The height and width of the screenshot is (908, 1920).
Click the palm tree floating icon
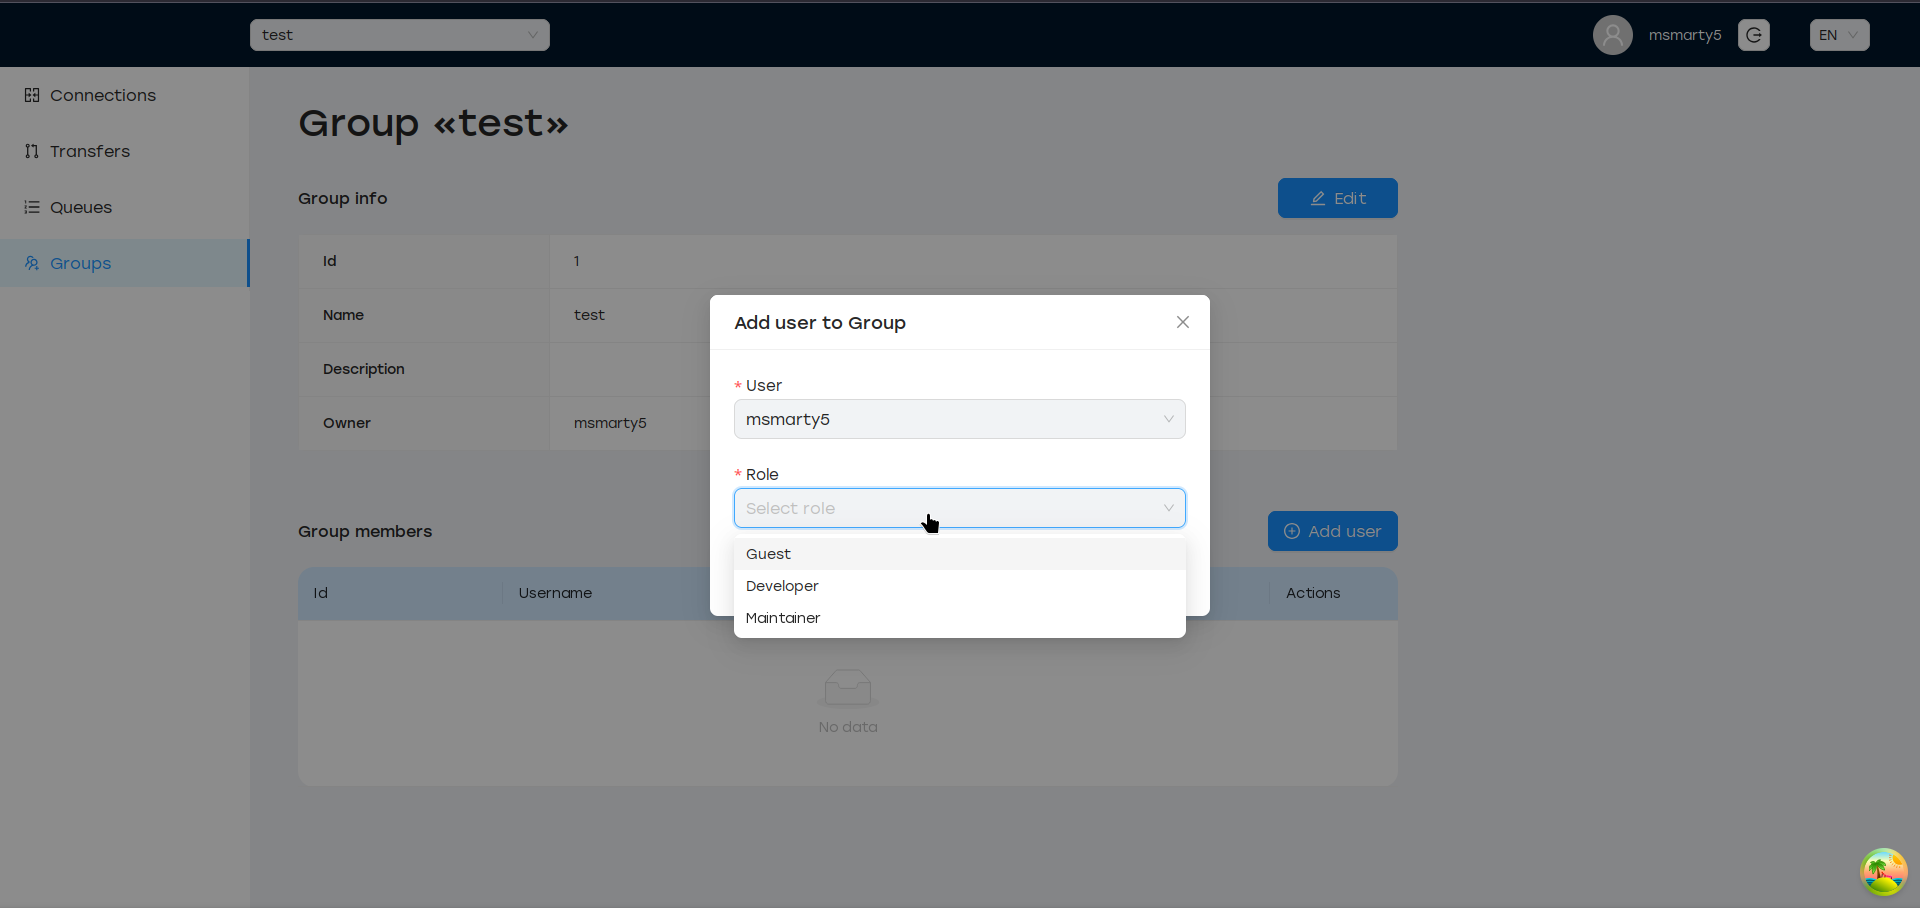tap(1883, 872)
